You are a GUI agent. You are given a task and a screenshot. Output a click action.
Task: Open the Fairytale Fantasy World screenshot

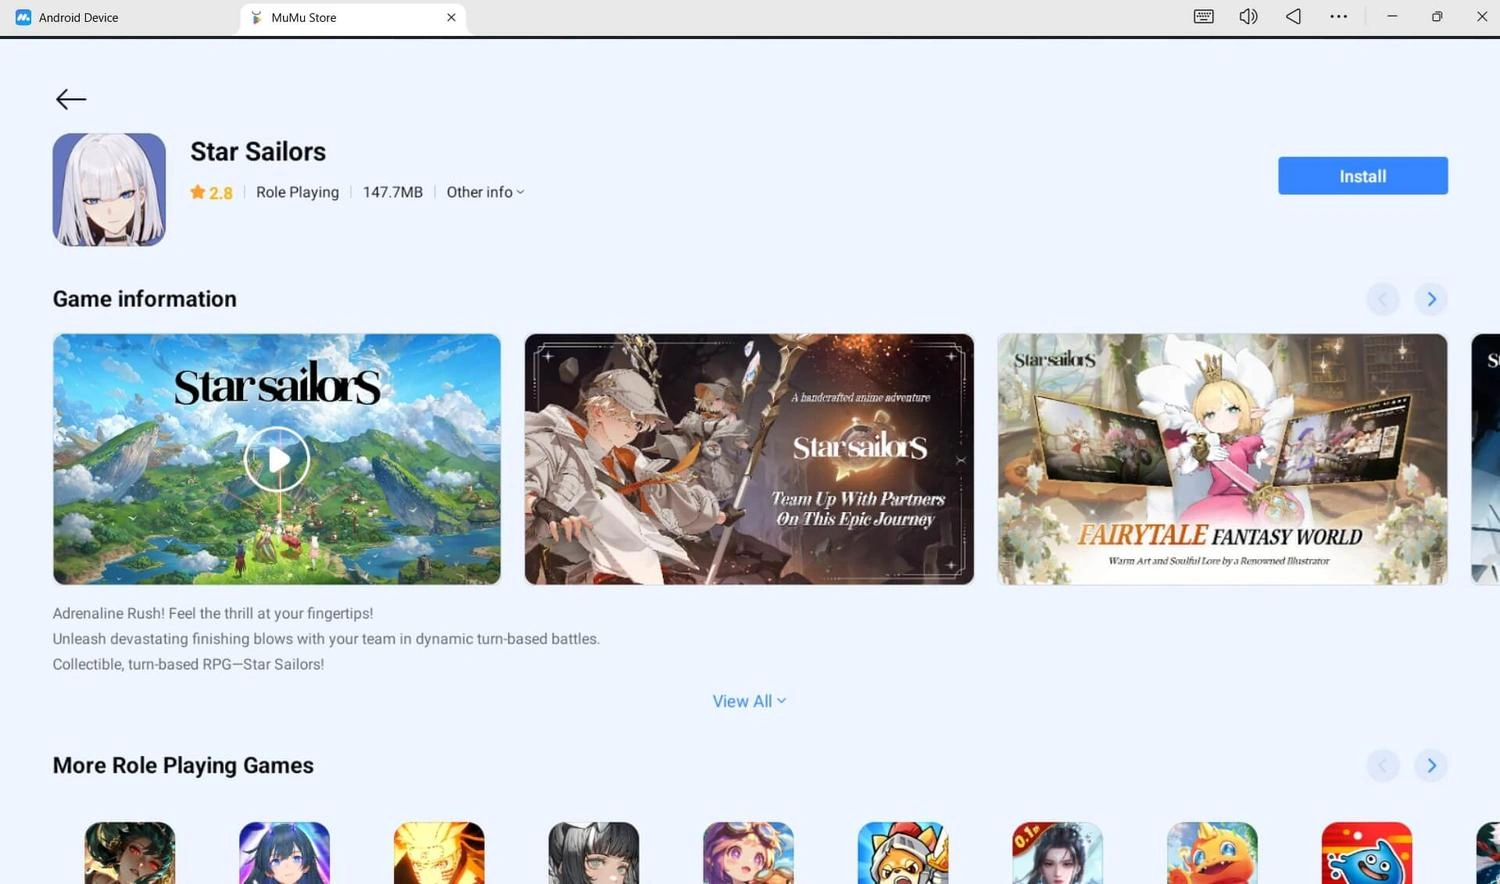pyautogui.click(x=1222, y=459)
